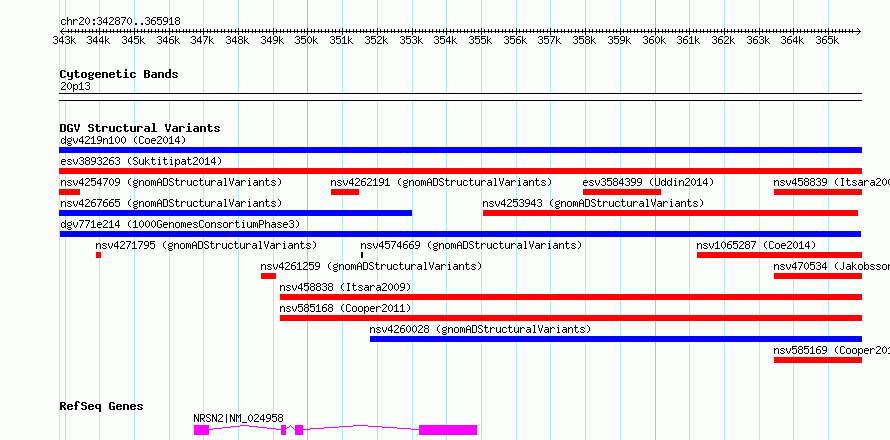
Task: Open nsv4254709 gnomAD label
Action: pyautogui.click(x=171, y=182)
